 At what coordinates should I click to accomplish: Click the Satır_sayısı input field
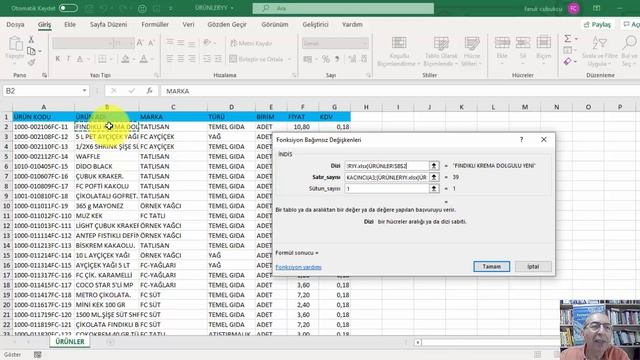pyautogui.click(x=387, y=177)
